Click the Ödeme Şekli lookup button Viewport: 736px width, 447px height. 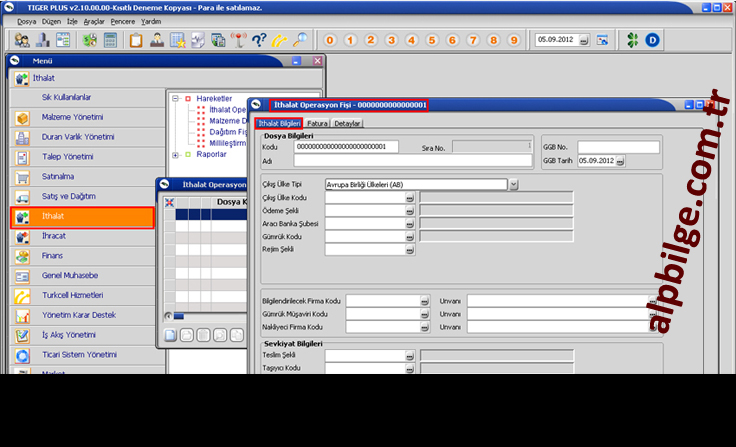(x=409, y=211)
